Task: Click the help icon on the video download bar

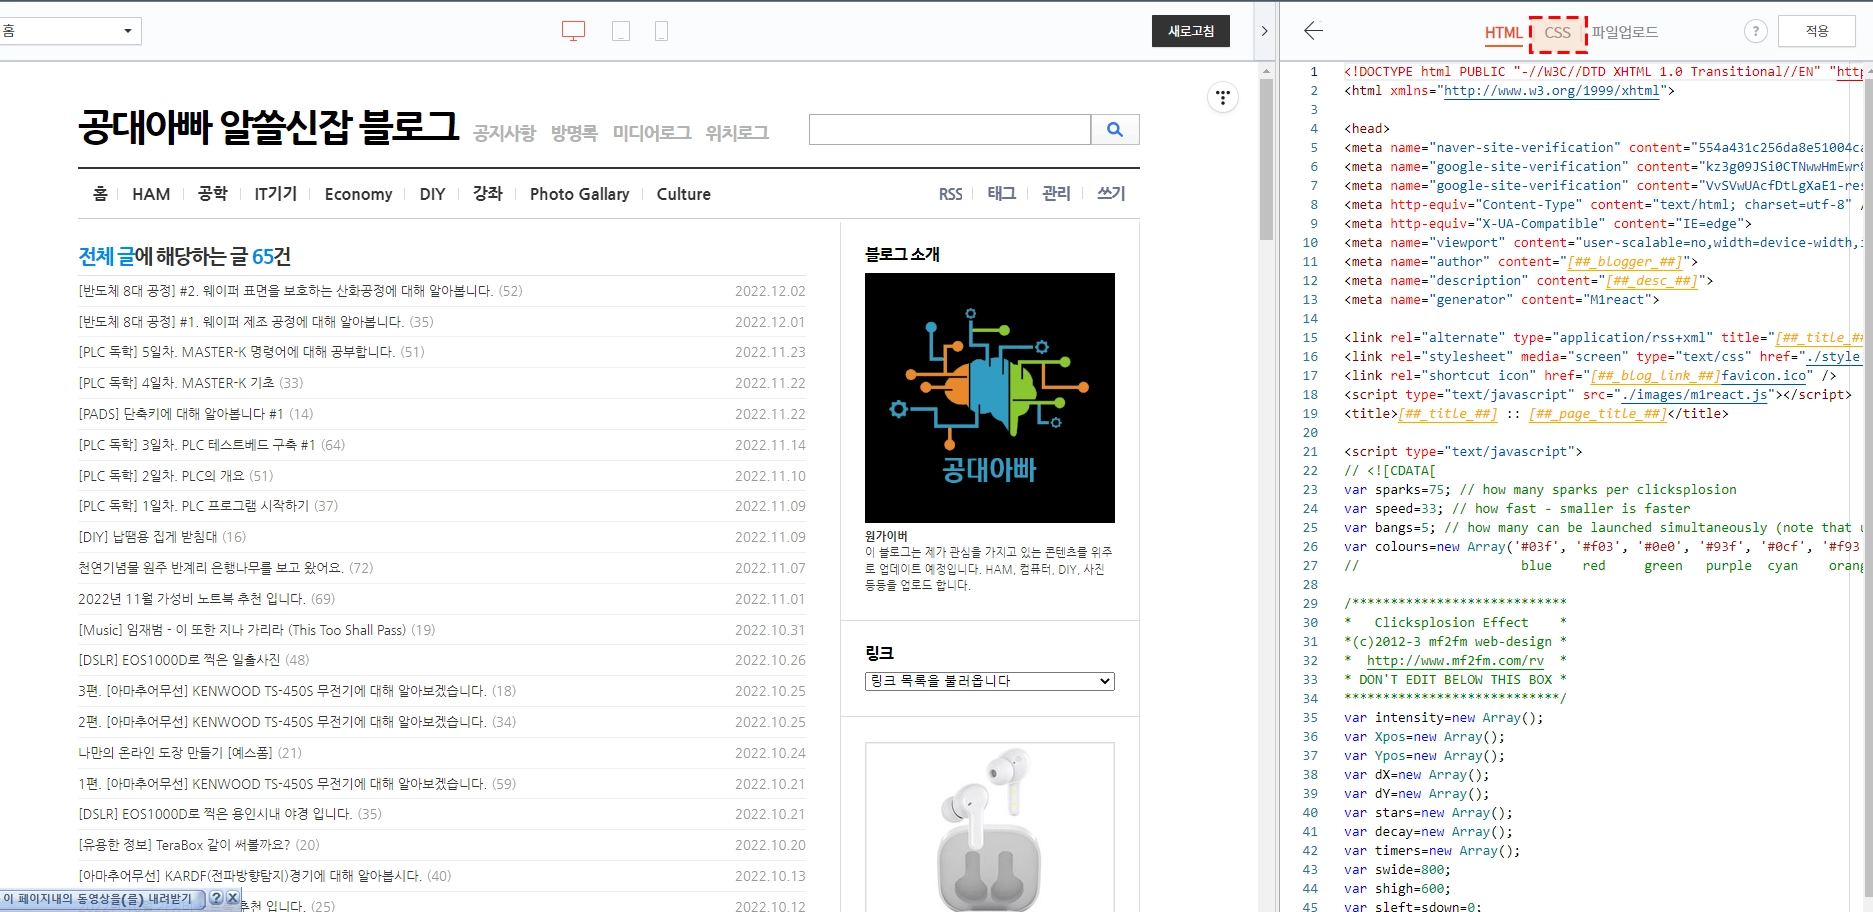Action: pyautogui.click(x=216, y=899)
